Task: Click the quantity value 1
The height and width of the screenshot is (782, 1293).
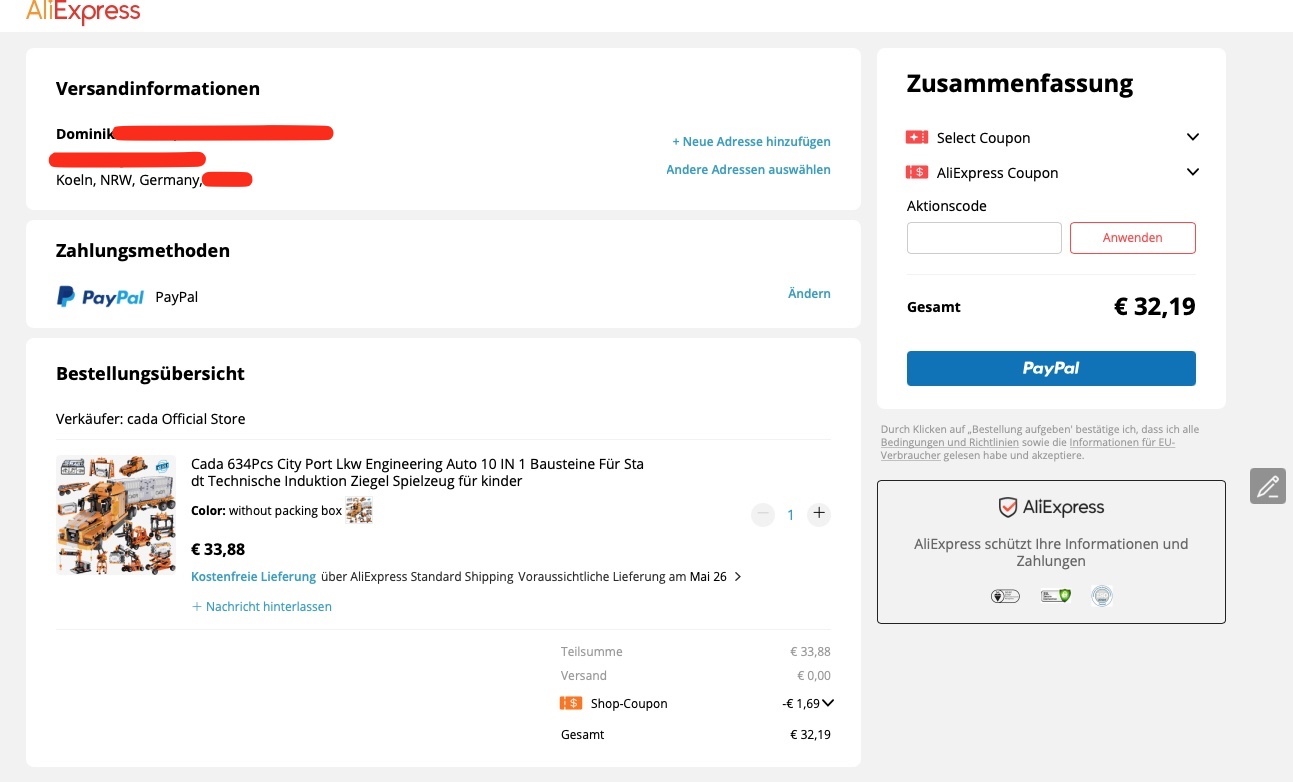Action: tap(790, 515)
